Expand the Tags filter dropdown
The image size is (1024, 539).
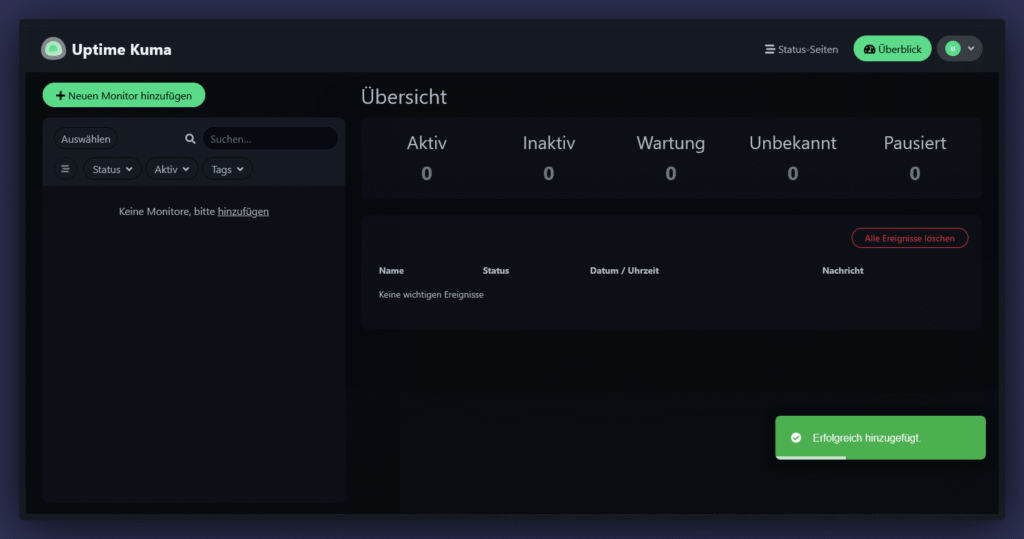tap(227, 169)
